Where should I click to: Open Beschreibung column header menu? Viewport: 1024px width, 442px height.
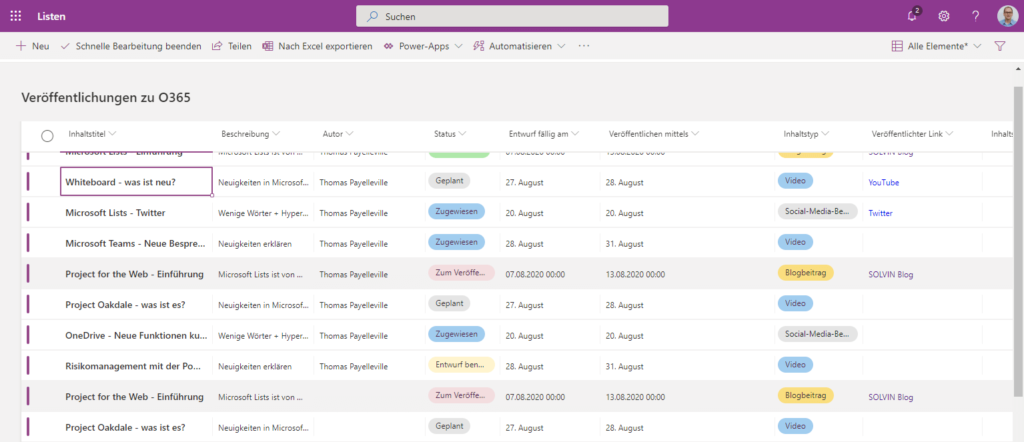(x=251, y=134)
